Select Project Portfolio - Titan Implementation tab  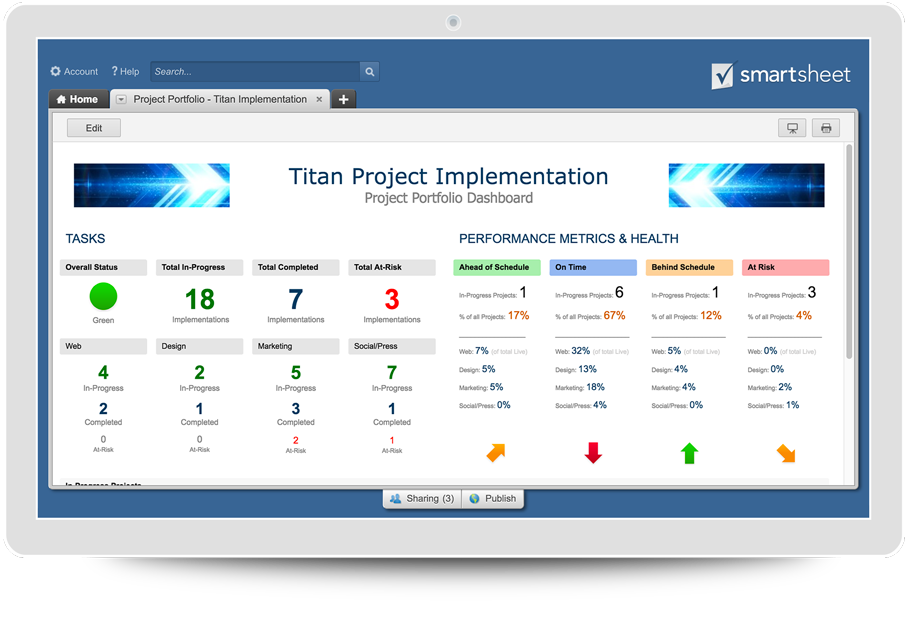(x=220, y=100)
